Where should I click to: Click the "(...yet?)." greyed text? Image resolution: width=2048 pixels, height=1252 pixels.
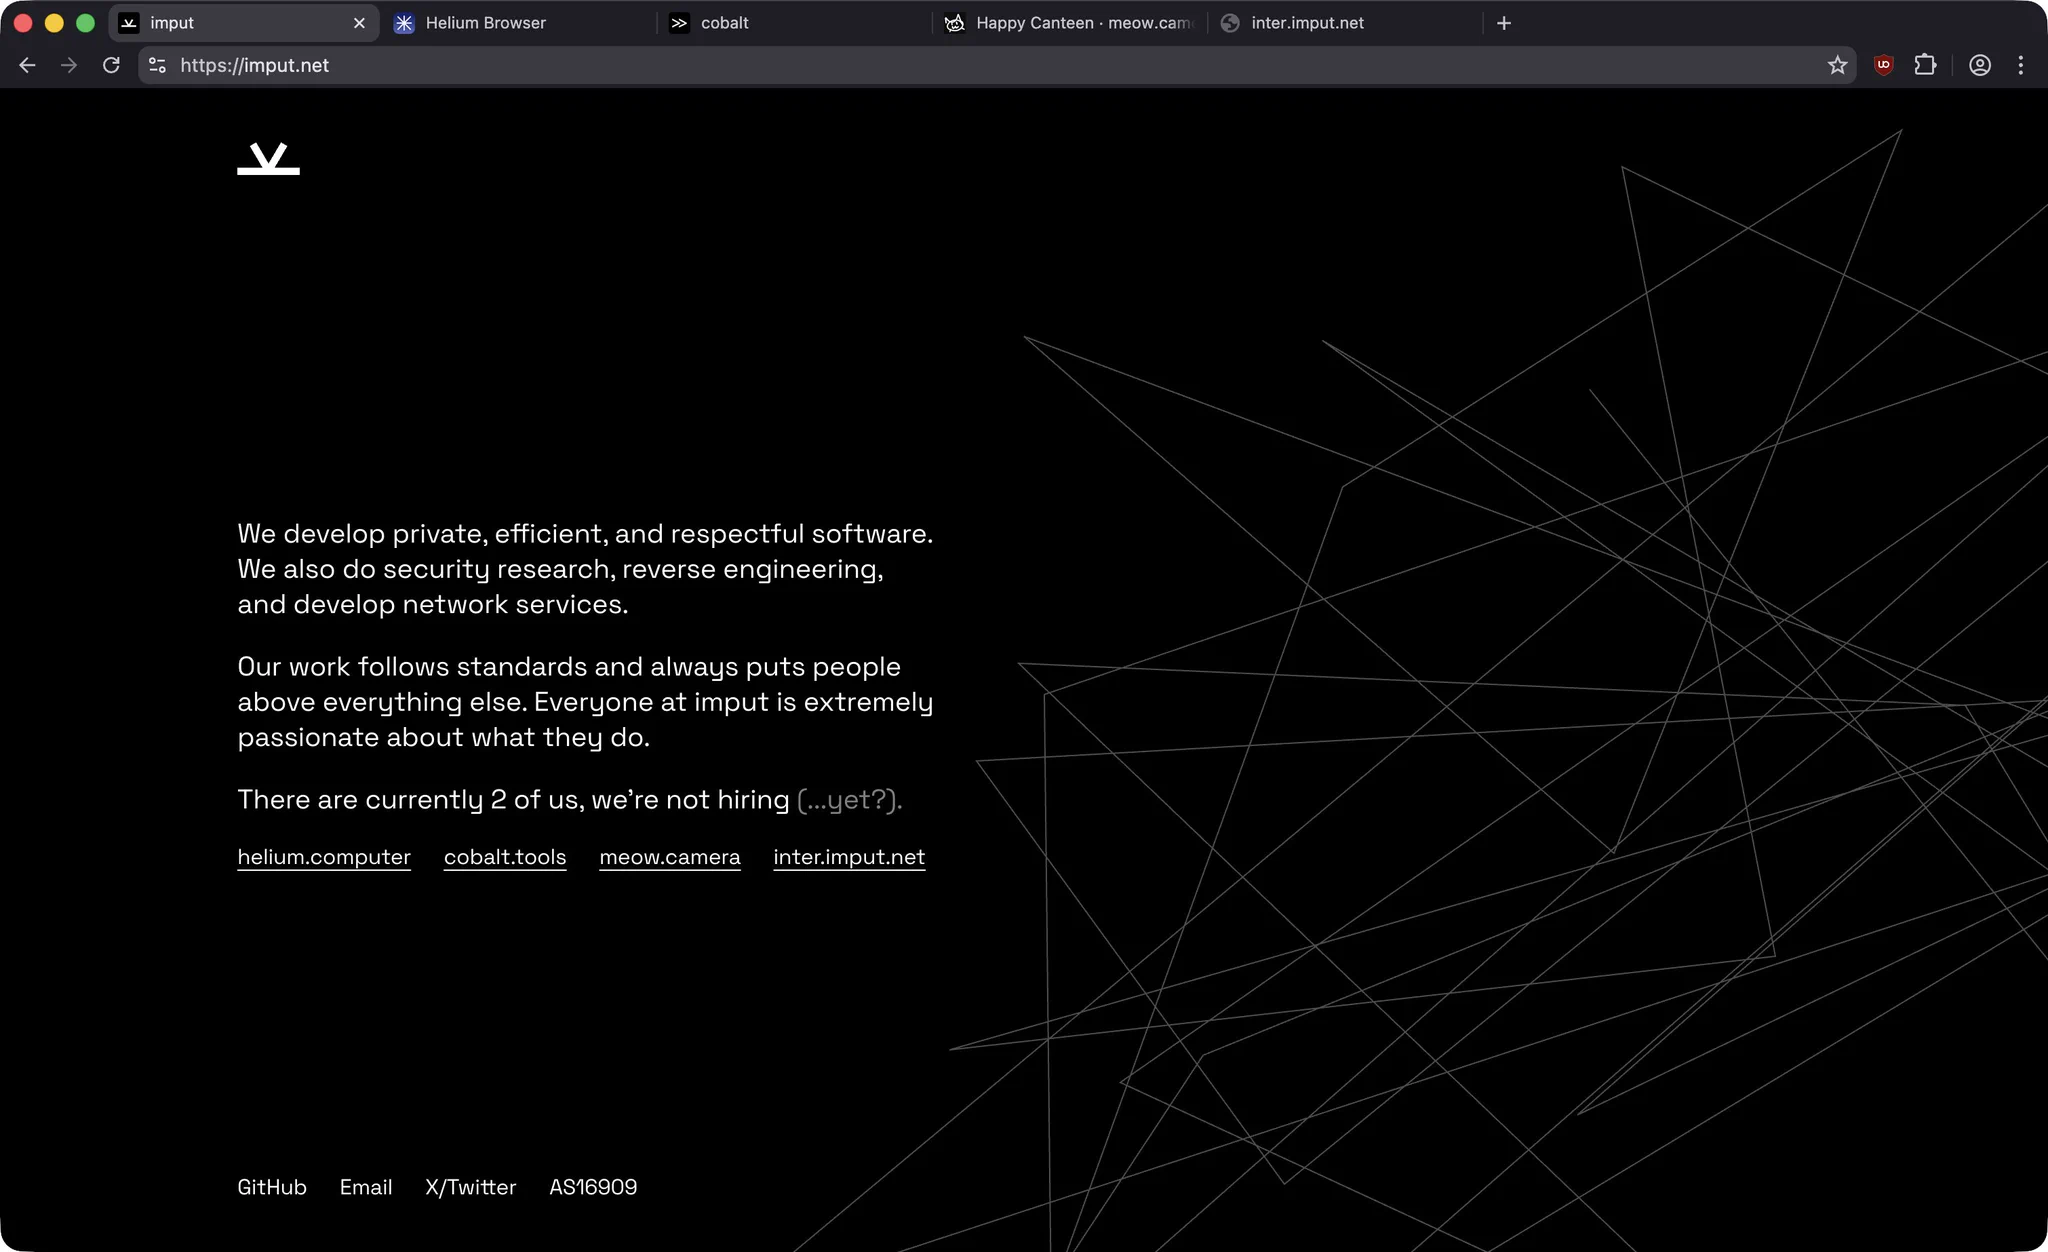[x=850, y=800]
